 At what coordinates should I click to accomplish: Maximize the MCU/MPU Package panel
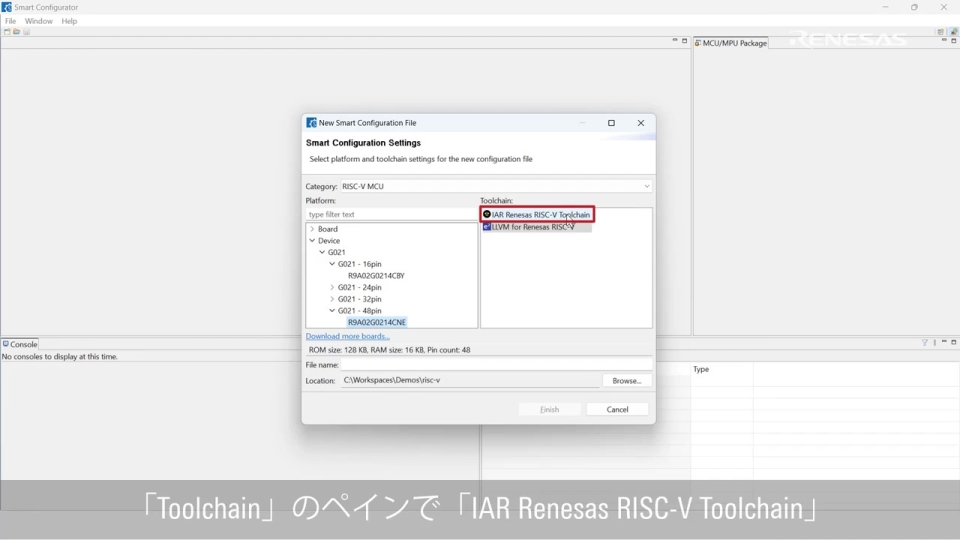[x=953, y=40]
